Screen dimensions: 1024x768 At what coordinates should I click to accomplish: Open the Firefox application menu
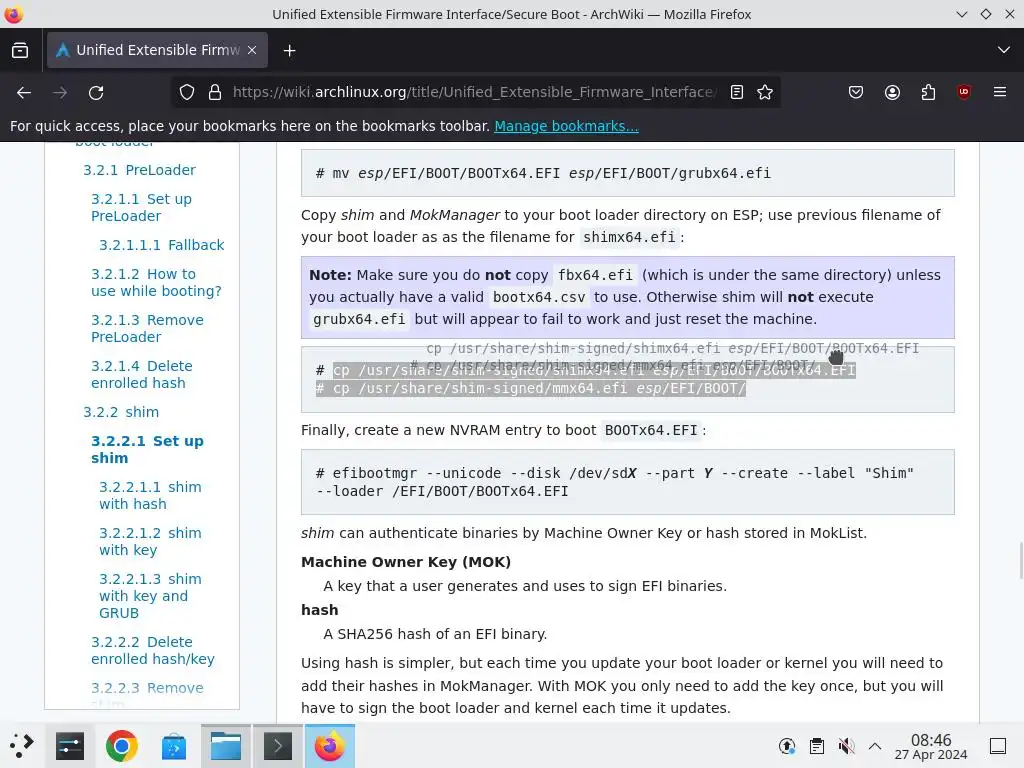(1000, 93)
